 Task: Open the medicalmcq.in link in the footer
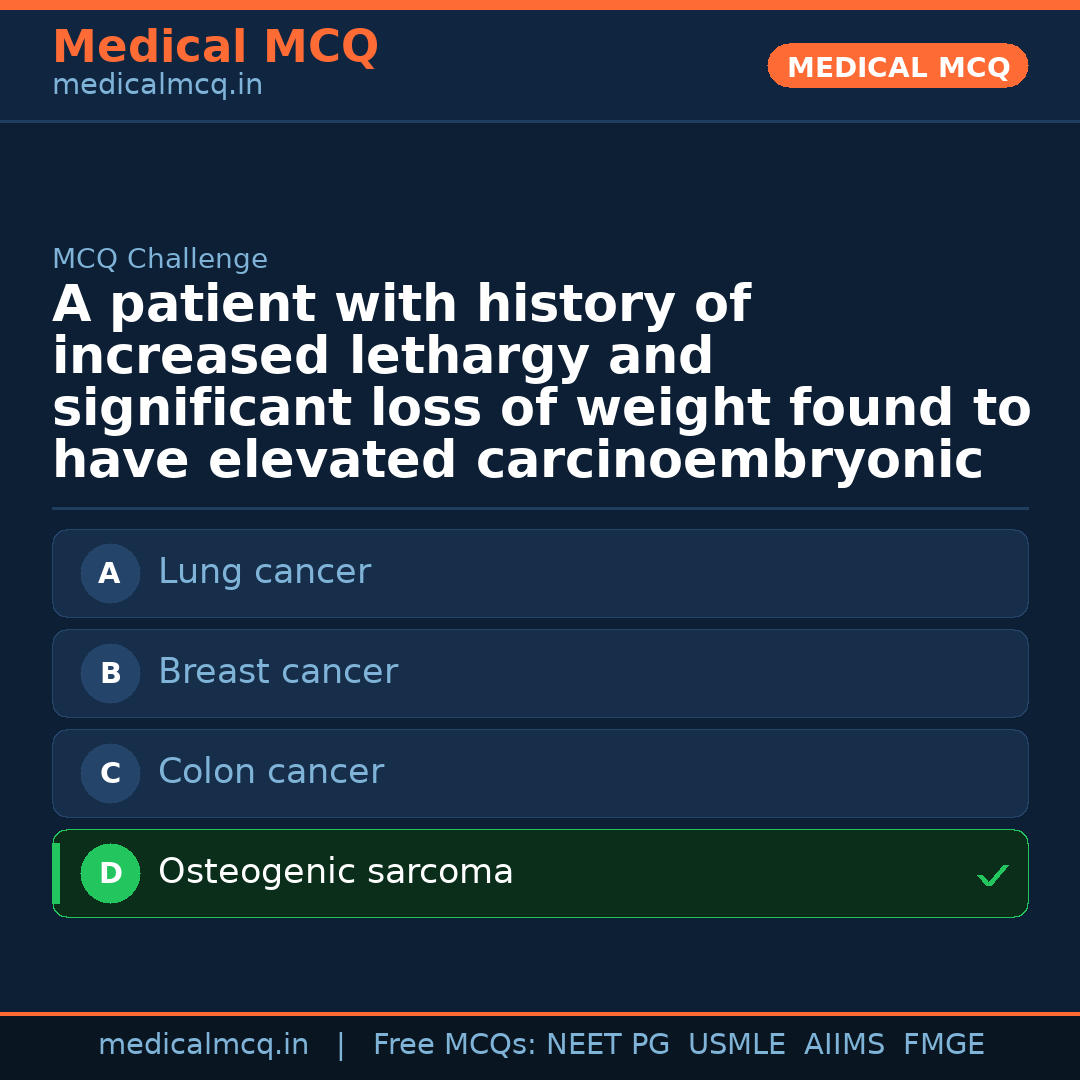click(204, 1043)
